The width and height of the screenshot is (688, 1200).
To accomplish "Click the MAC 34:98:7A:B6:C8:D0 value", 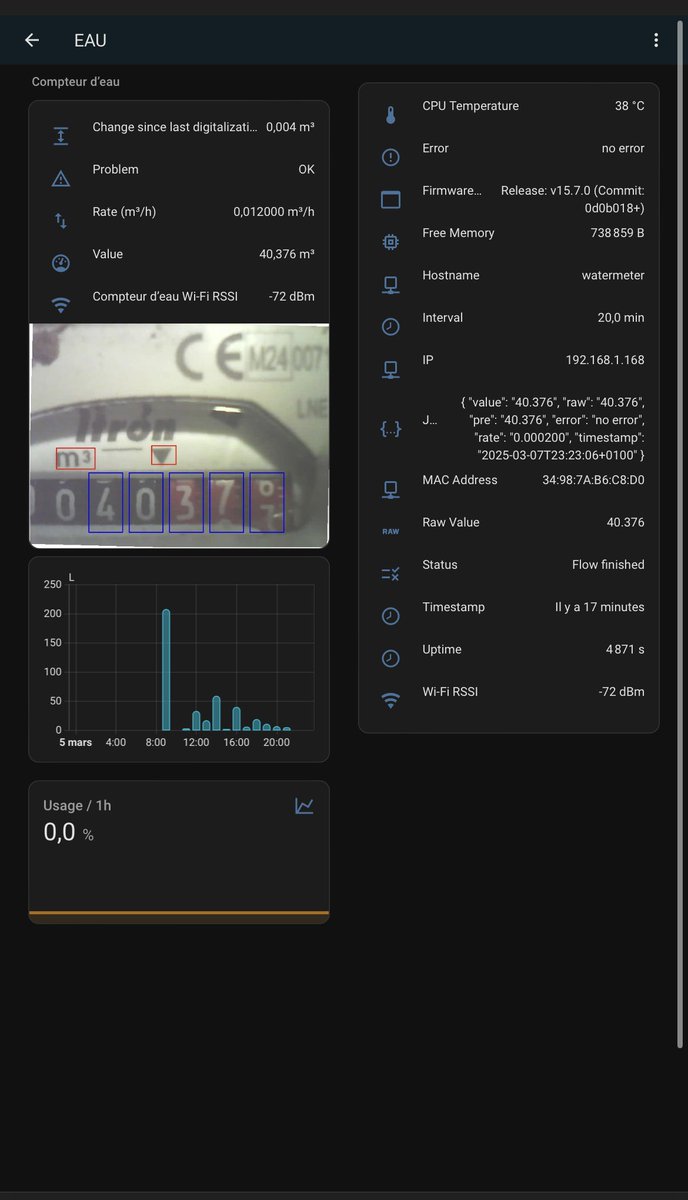I will point(593,480).
